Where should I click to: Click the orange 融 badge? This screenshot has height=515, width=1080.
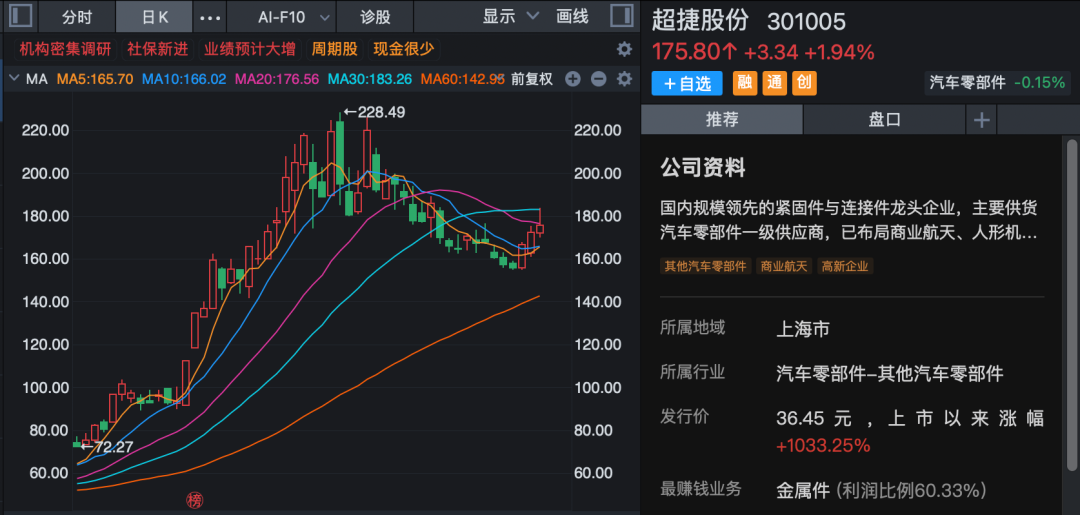point(744,84)
